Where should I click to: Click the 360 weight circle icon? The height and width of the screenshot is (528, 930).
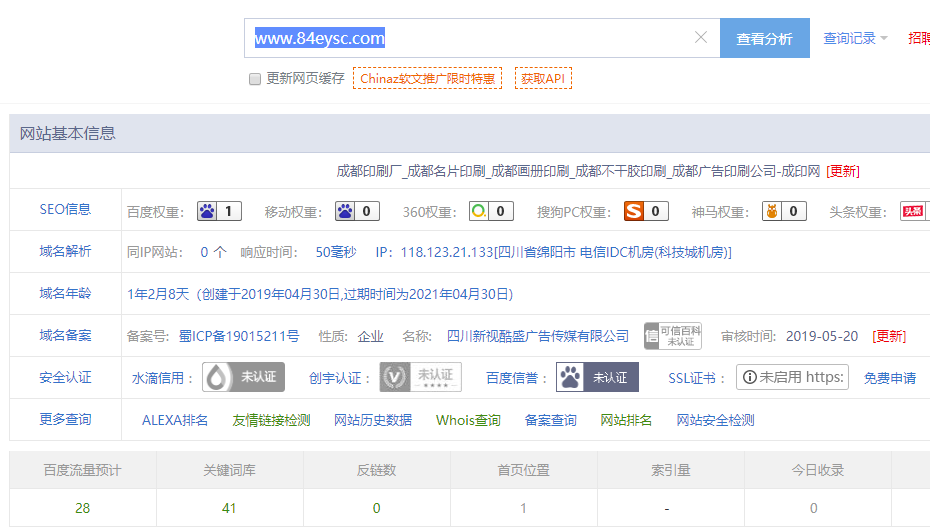click(480, 211)
